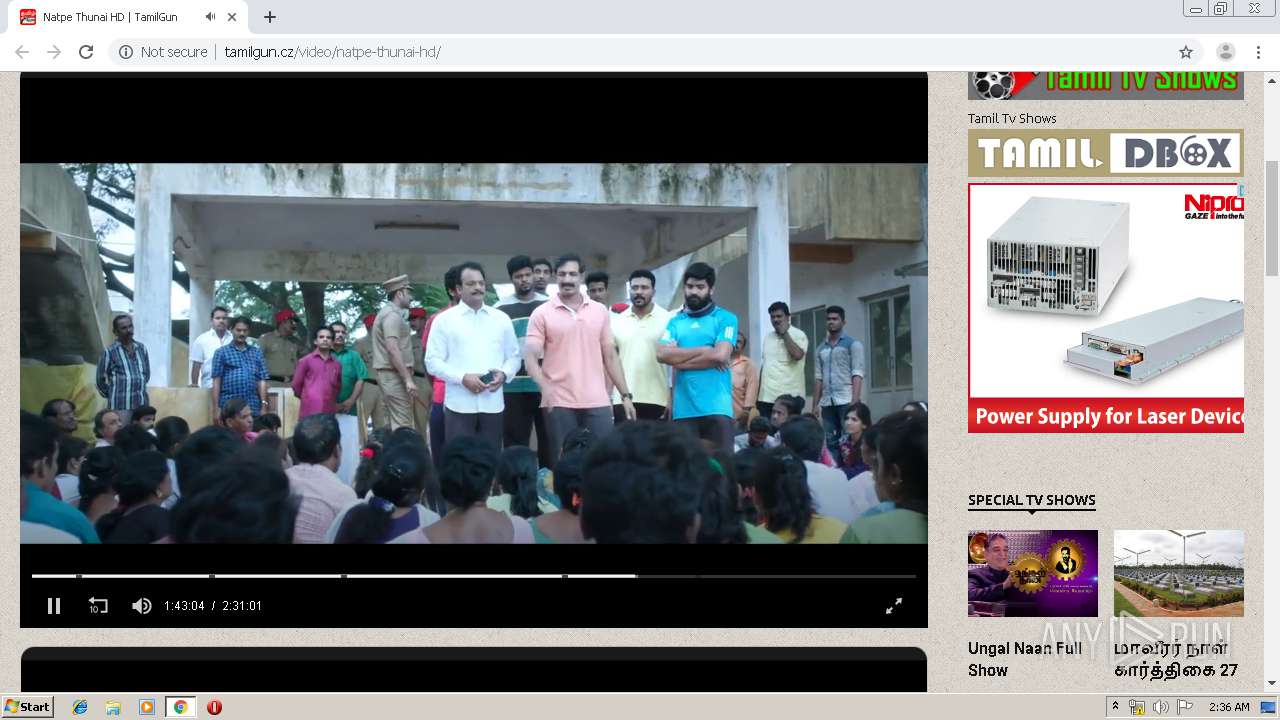Open a new browser tab

[270, 17]
